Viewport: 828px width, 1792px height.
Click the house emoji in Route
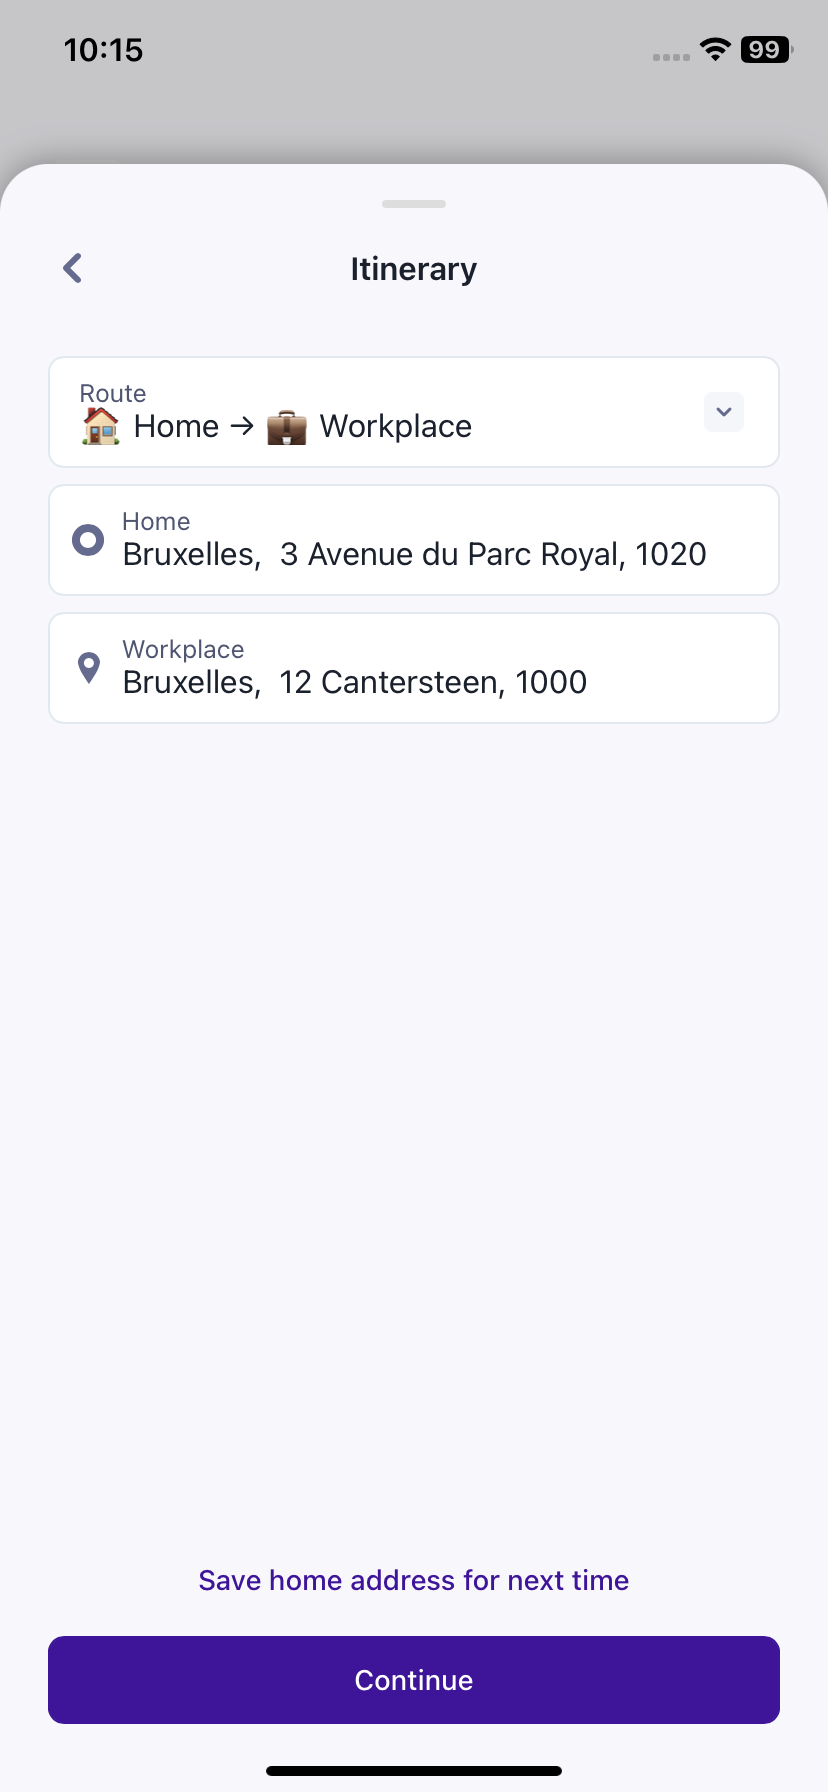100,426
